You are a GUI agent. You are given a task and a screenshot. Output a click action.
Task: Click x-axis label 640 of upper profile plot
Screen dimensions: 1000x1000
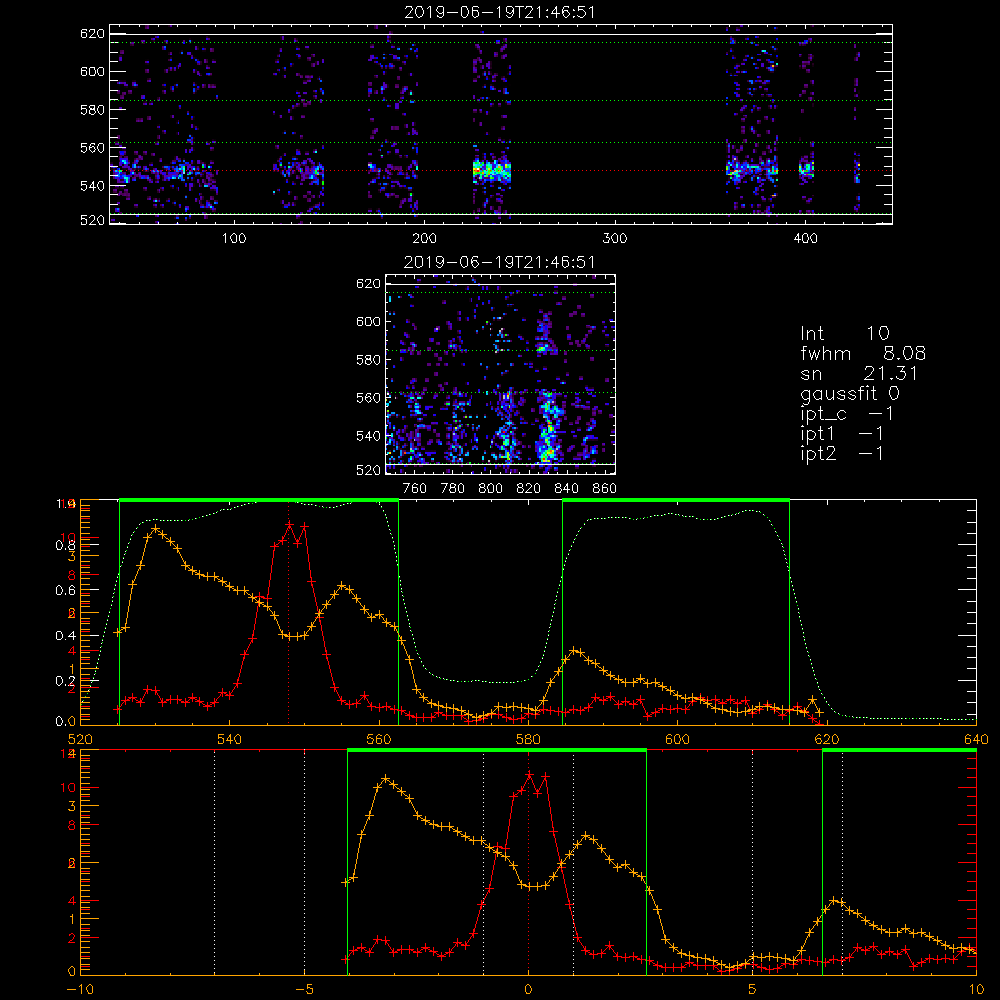tap(976, 739)
